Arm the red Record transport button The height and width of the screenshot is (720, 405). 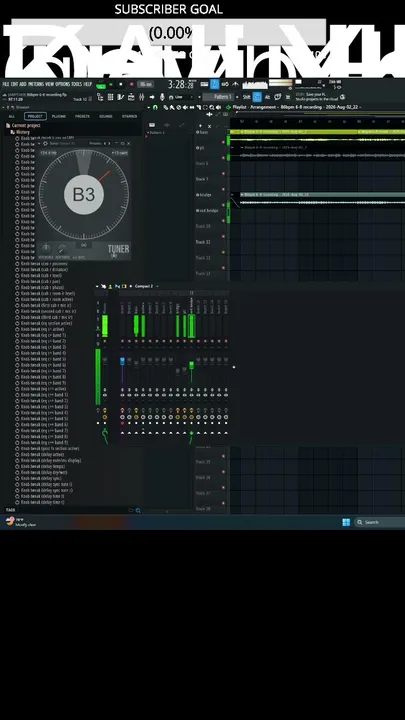[132, 84]
